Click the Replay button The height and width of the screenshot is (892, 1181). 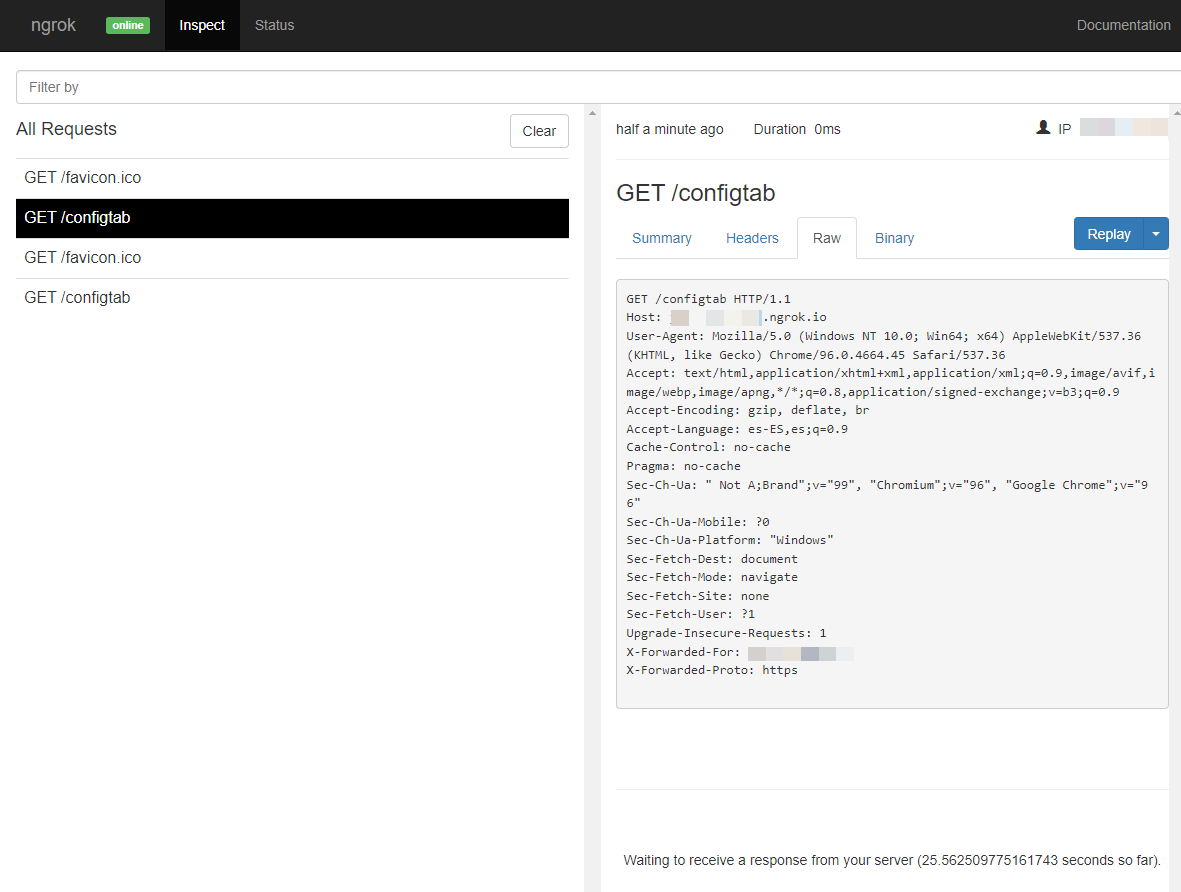click(1108, 233)
